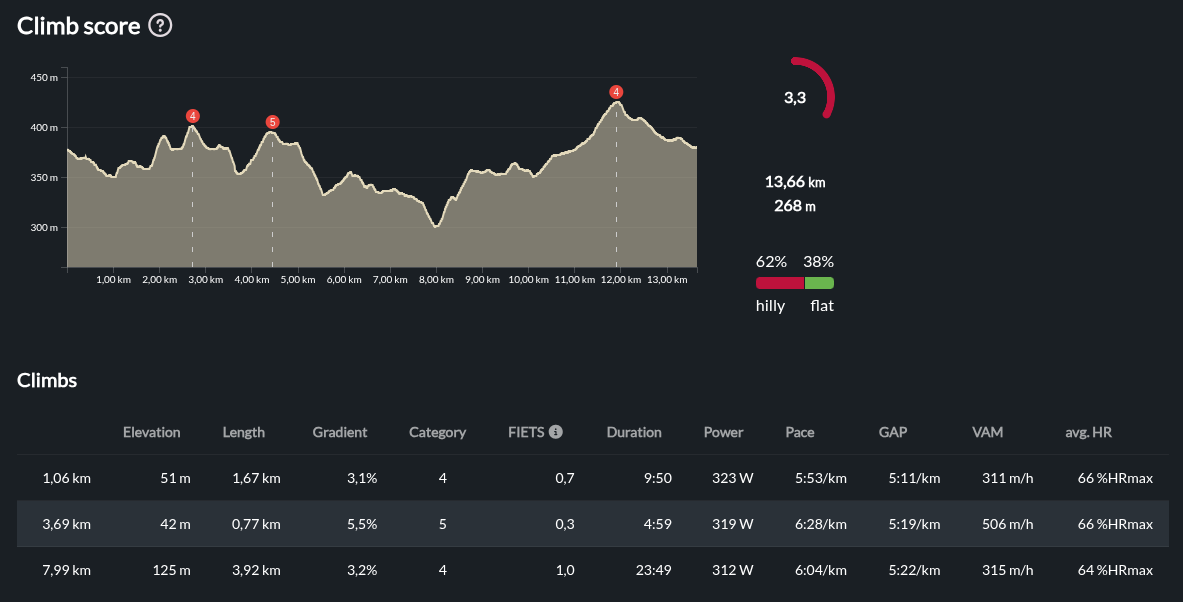Click the Power column header
The image size is (1183, 602).
(x=723, y=432)
